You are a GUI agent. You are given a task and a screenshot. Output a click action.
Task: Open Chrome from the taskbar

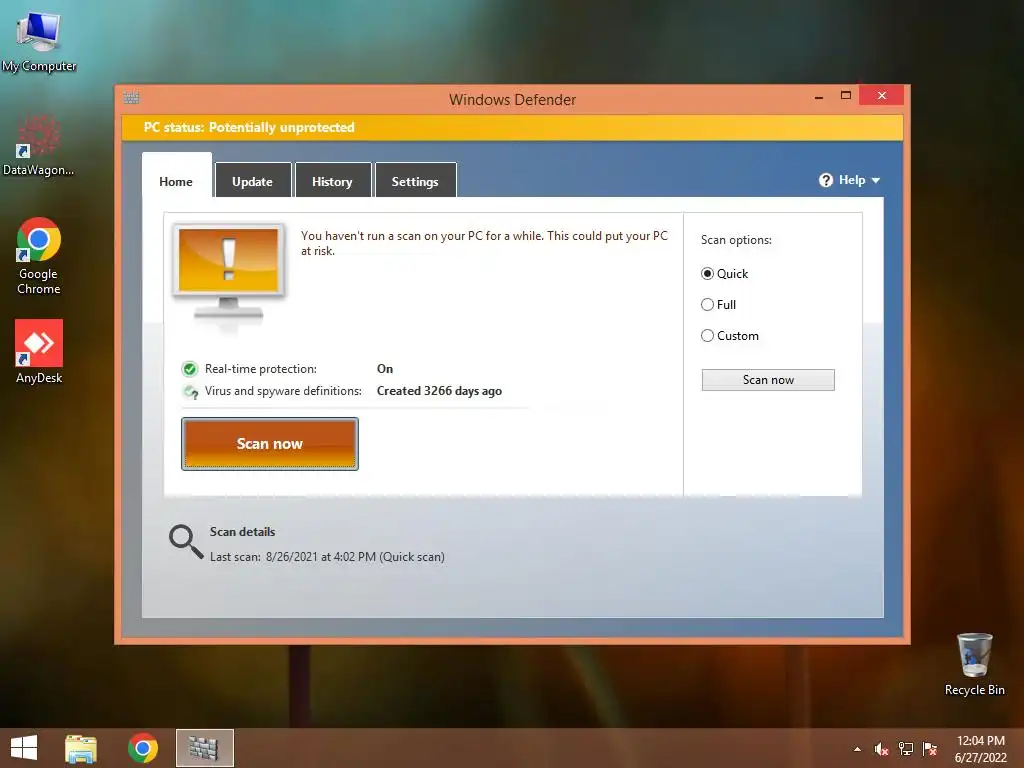[x=143, y=748]
